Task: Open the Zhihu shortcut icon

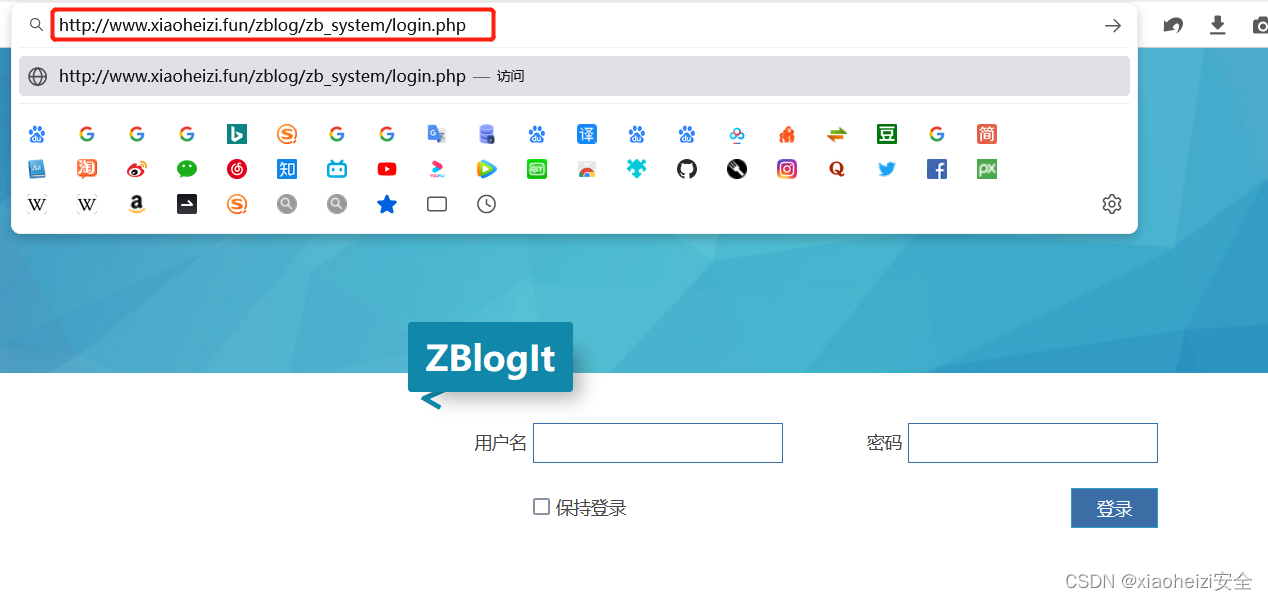Action: [x=286, y=169]
